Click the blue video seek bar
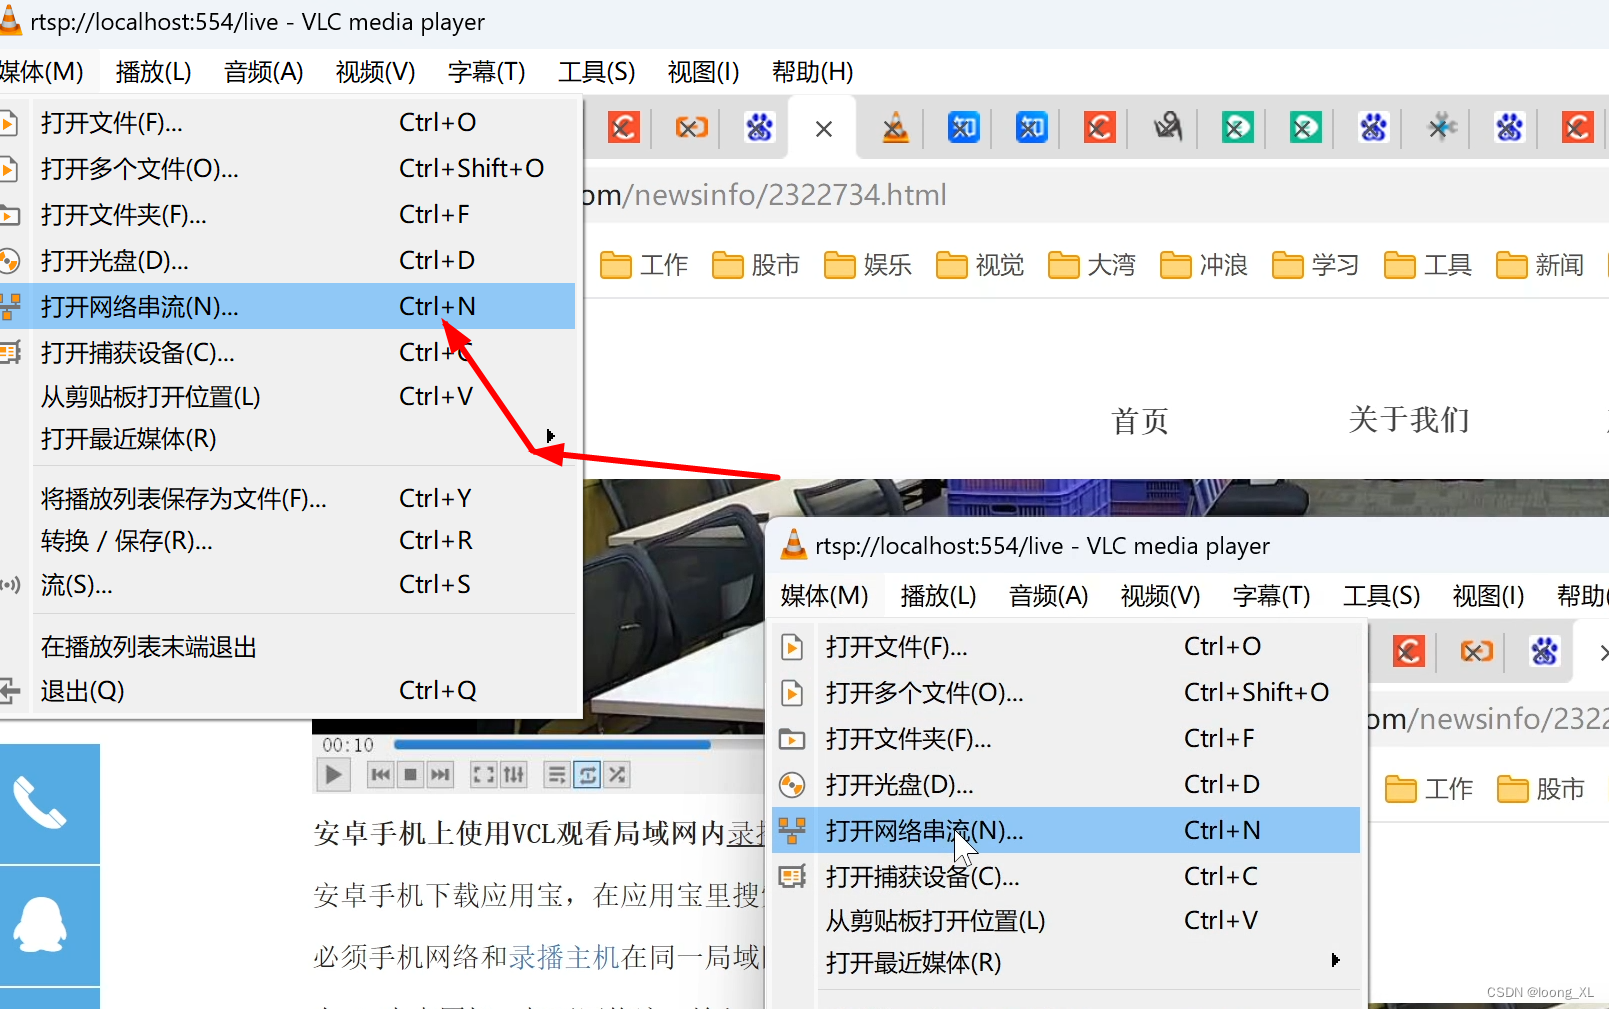The height and width of the screenshot is (1009, 1609). (x=552, y=745)
